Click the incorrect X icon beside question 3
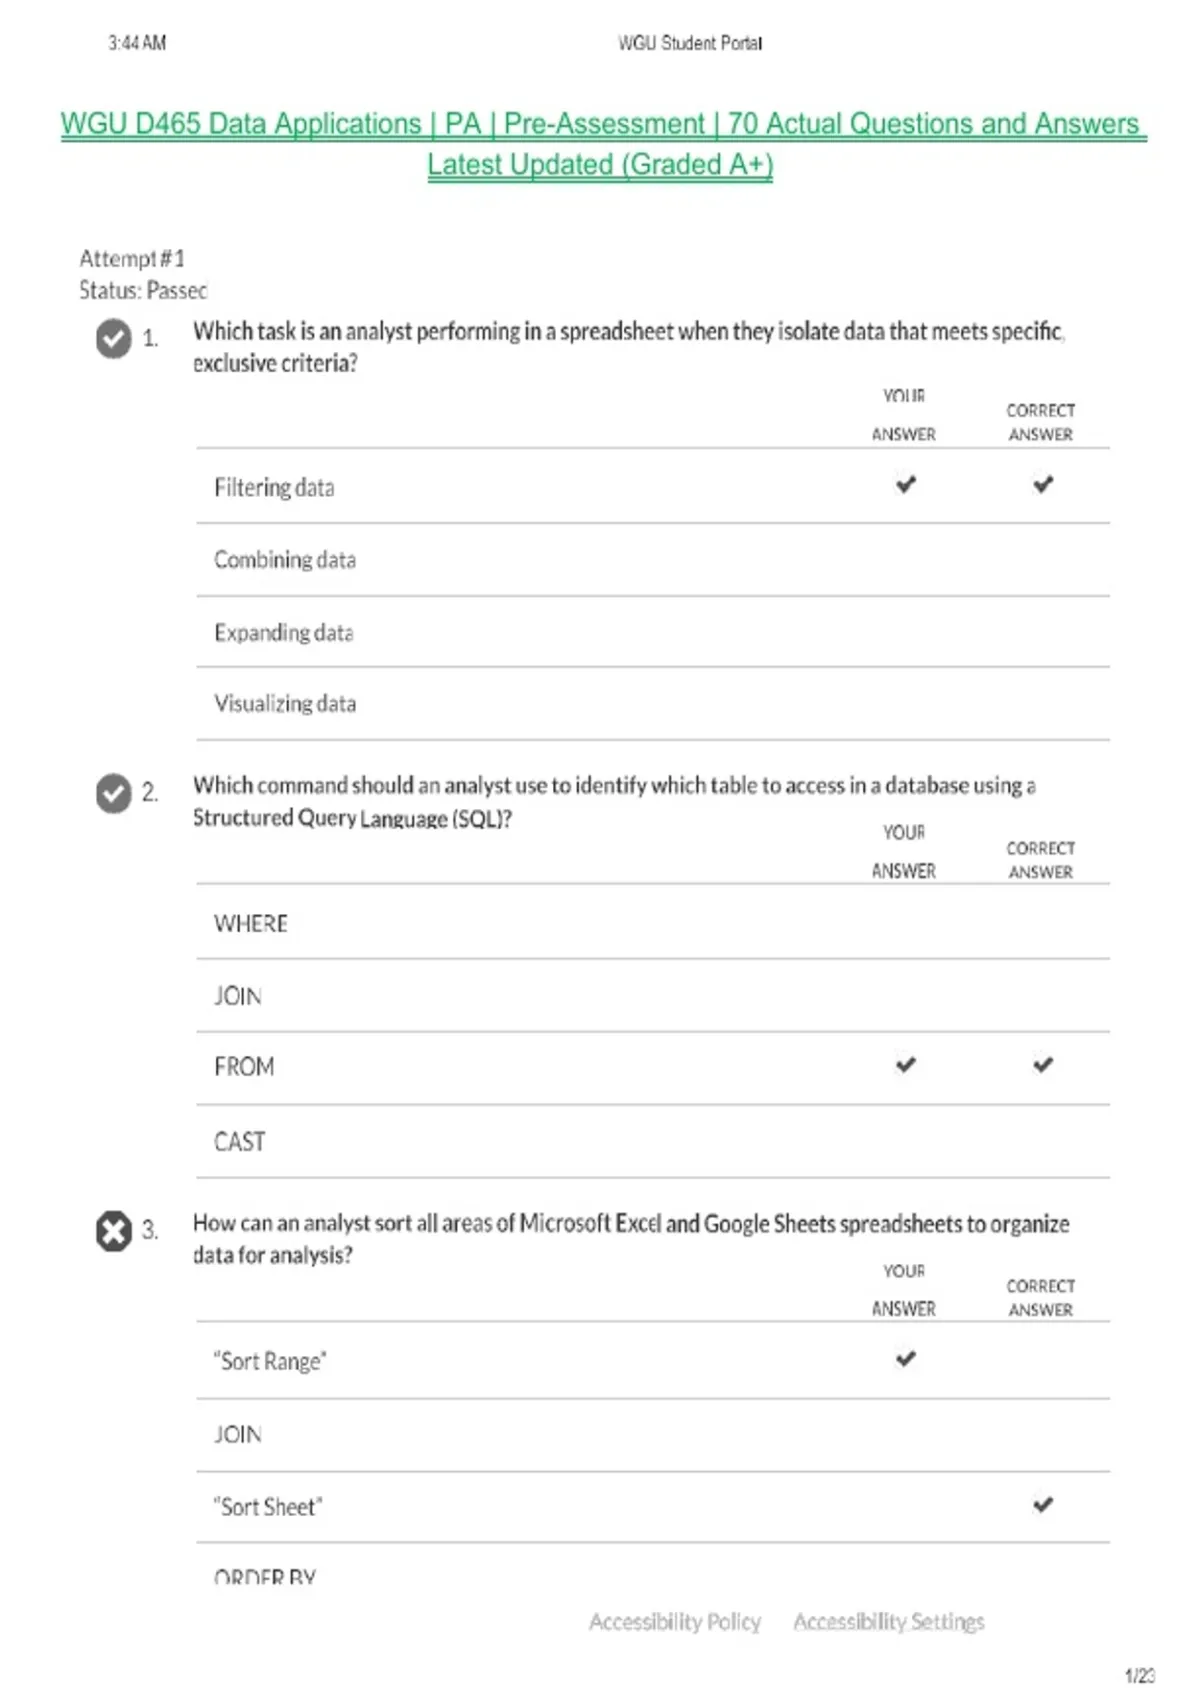This screenshot has width=1200, height=1700. pos(114,1231)
